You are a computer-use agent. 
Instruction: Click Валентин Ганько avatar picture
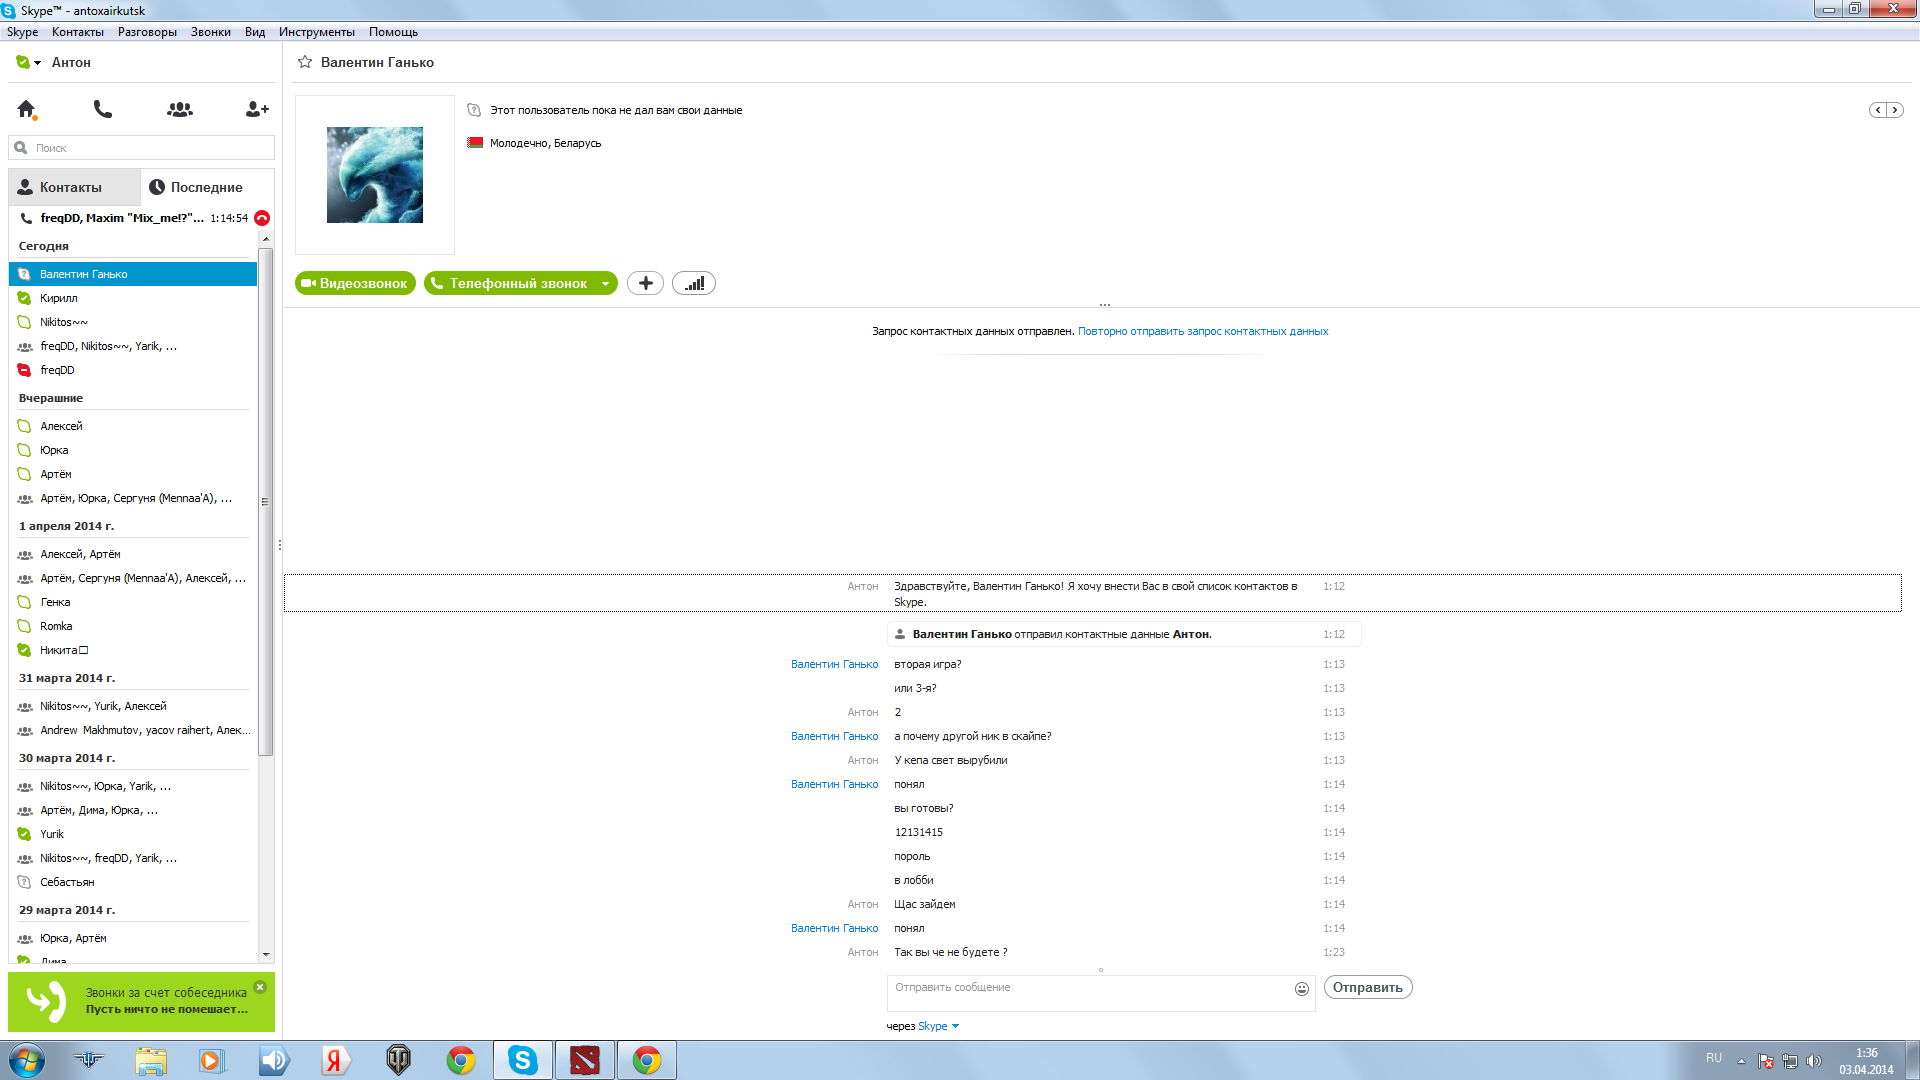(x=375, y=175)
